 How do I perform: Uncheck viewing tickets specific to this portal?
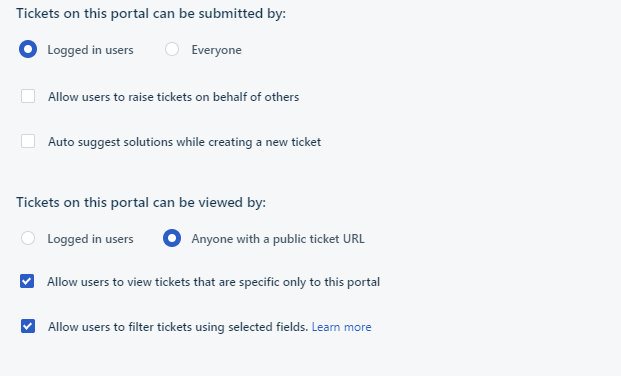pyautogui.click(x=27, y=281)
